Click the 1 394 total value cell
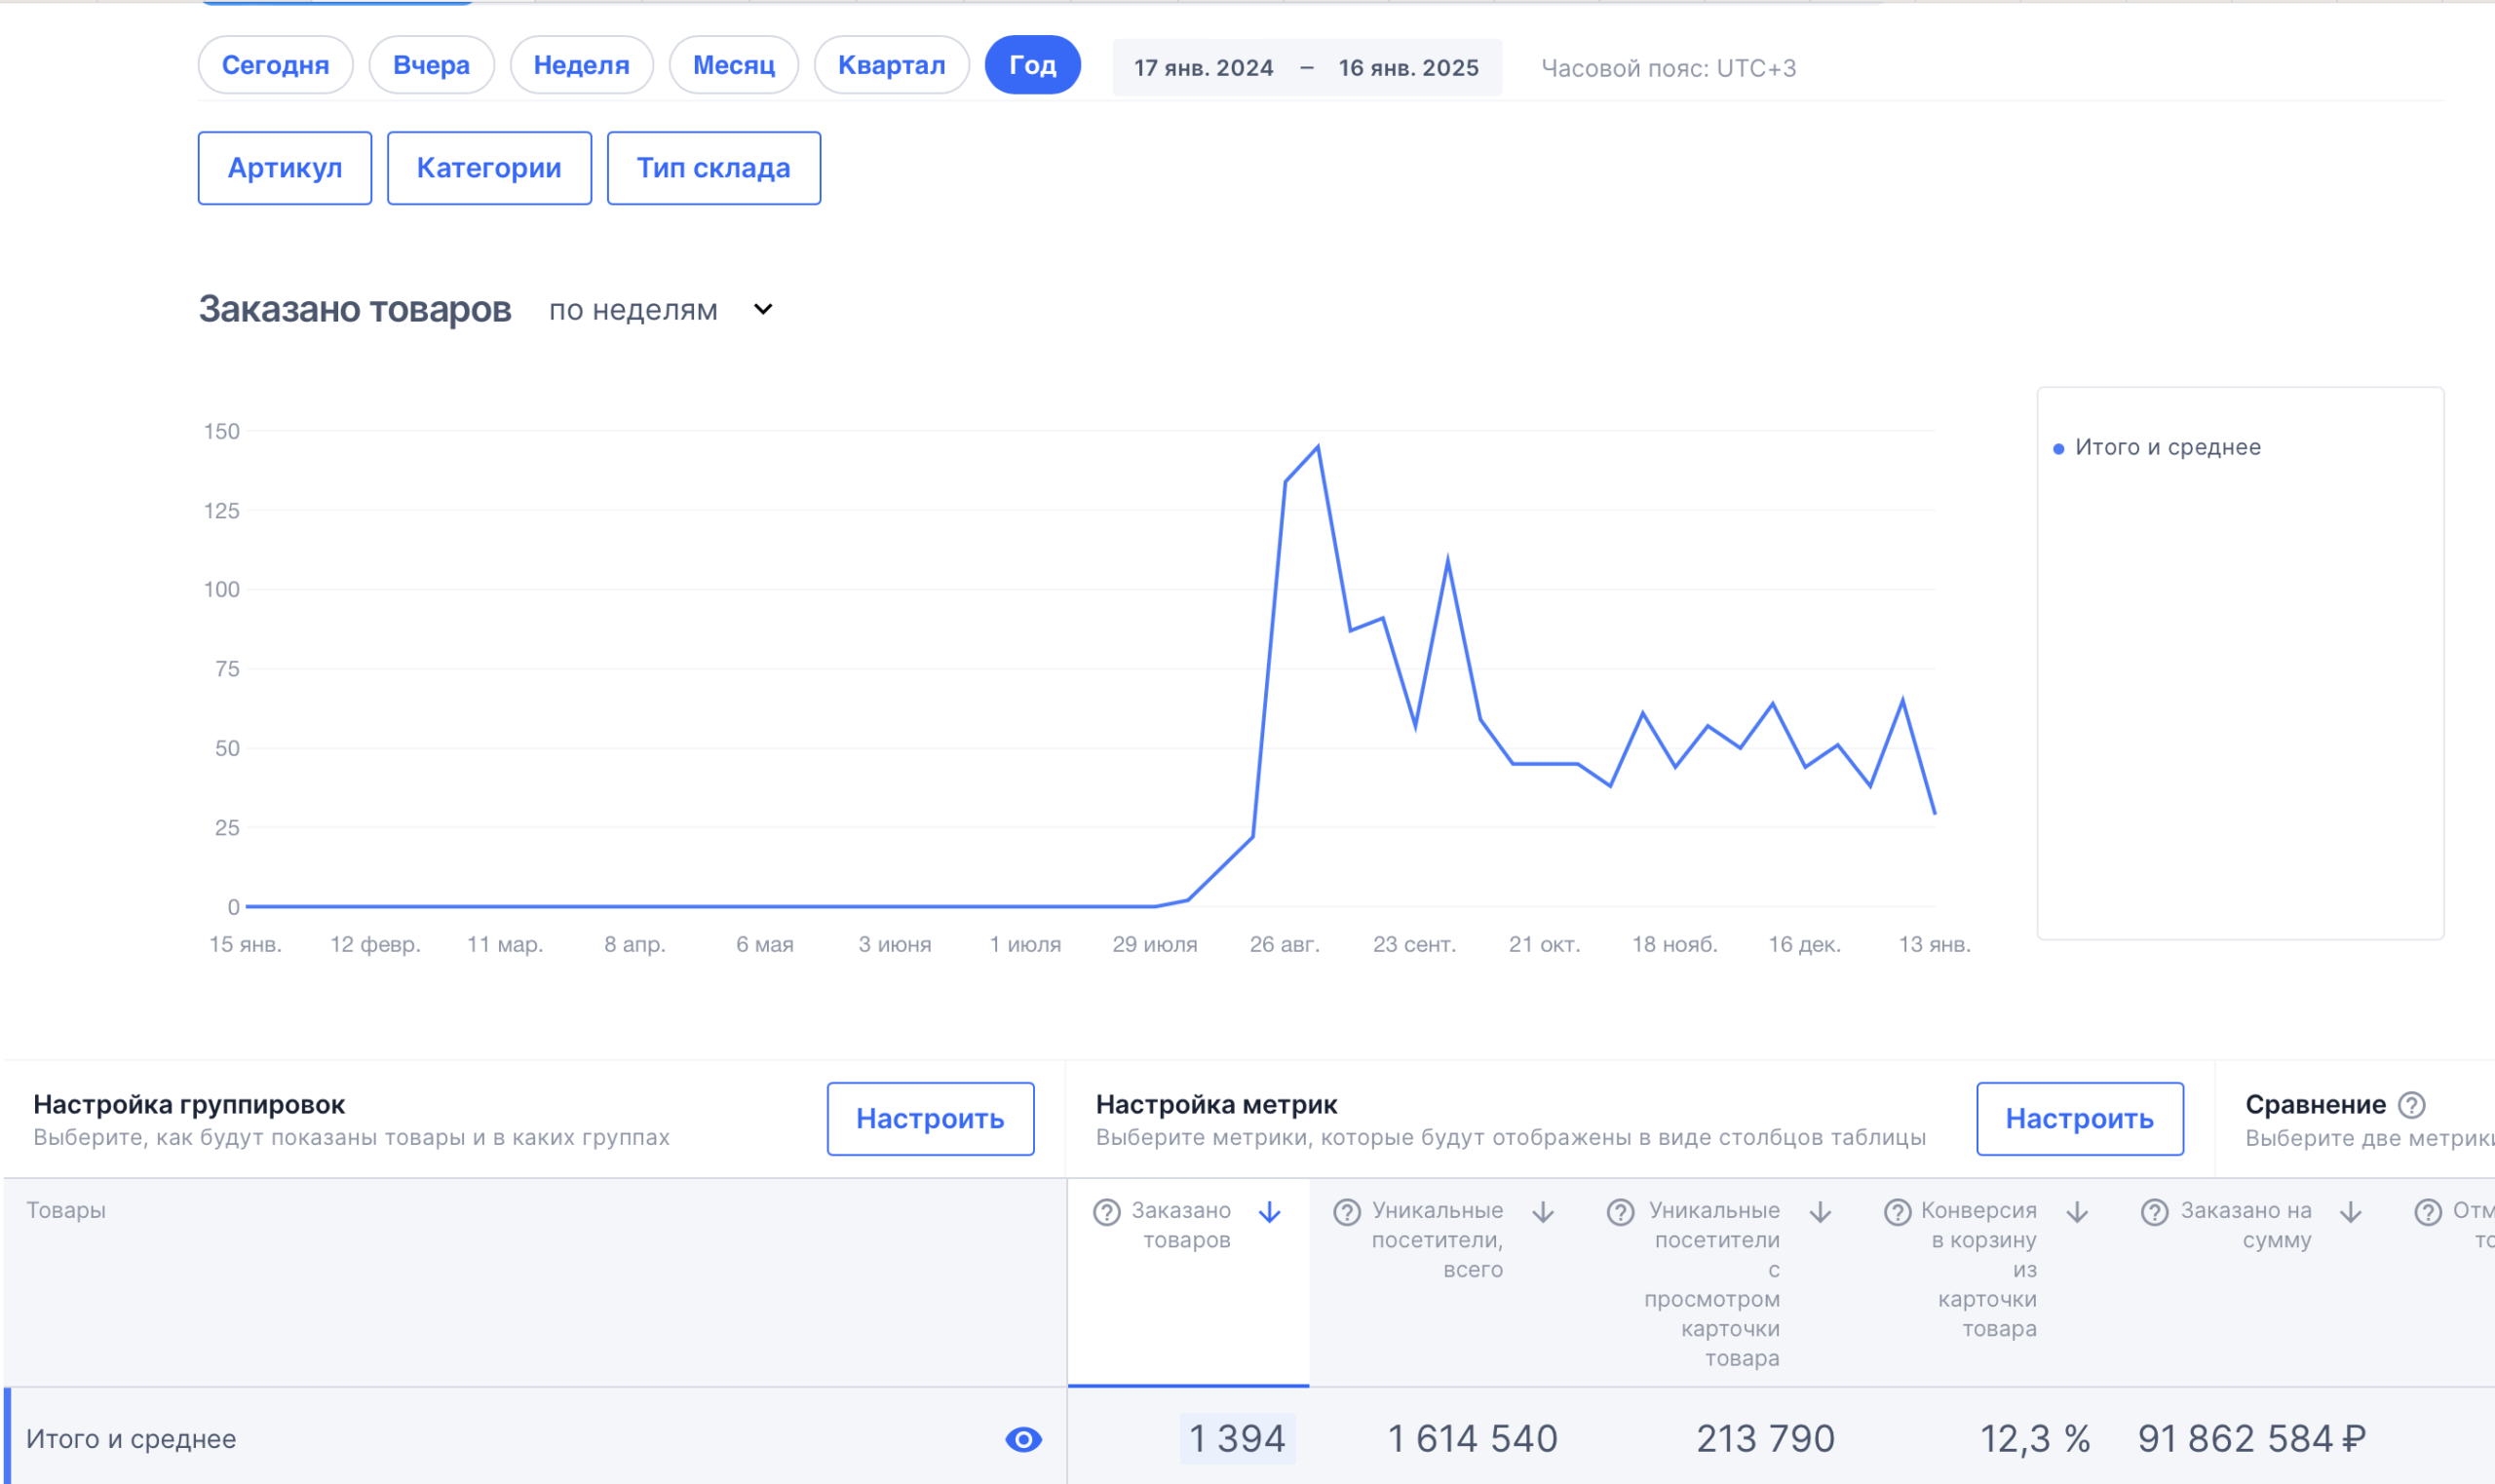The height and width of the screenshot is (1484, 2495). pyautogui.click(x=1236, y=1439)
